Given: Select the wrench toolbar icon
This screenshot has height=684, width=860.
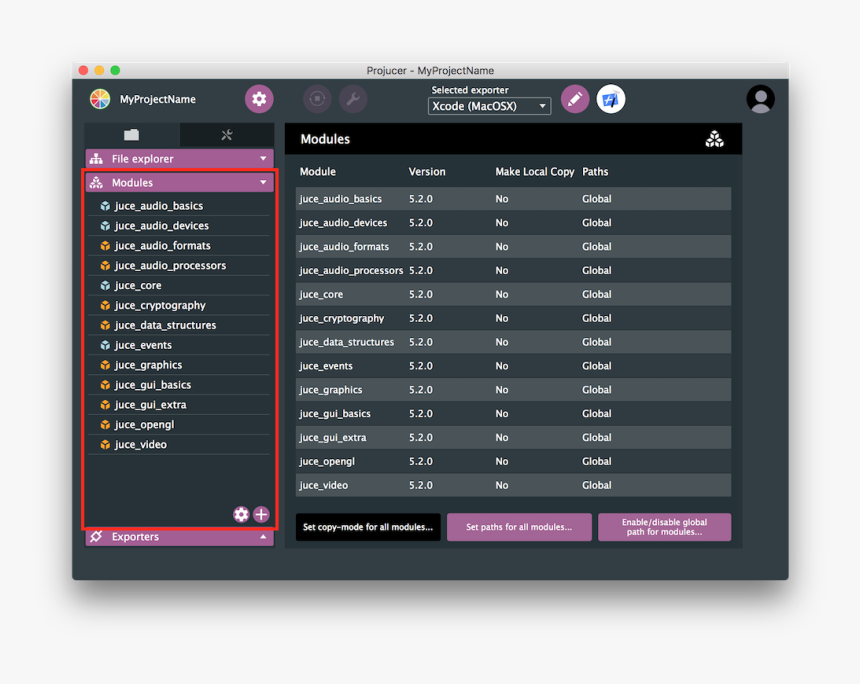Looking at the screenshot, I should click(x=353, y=99).
